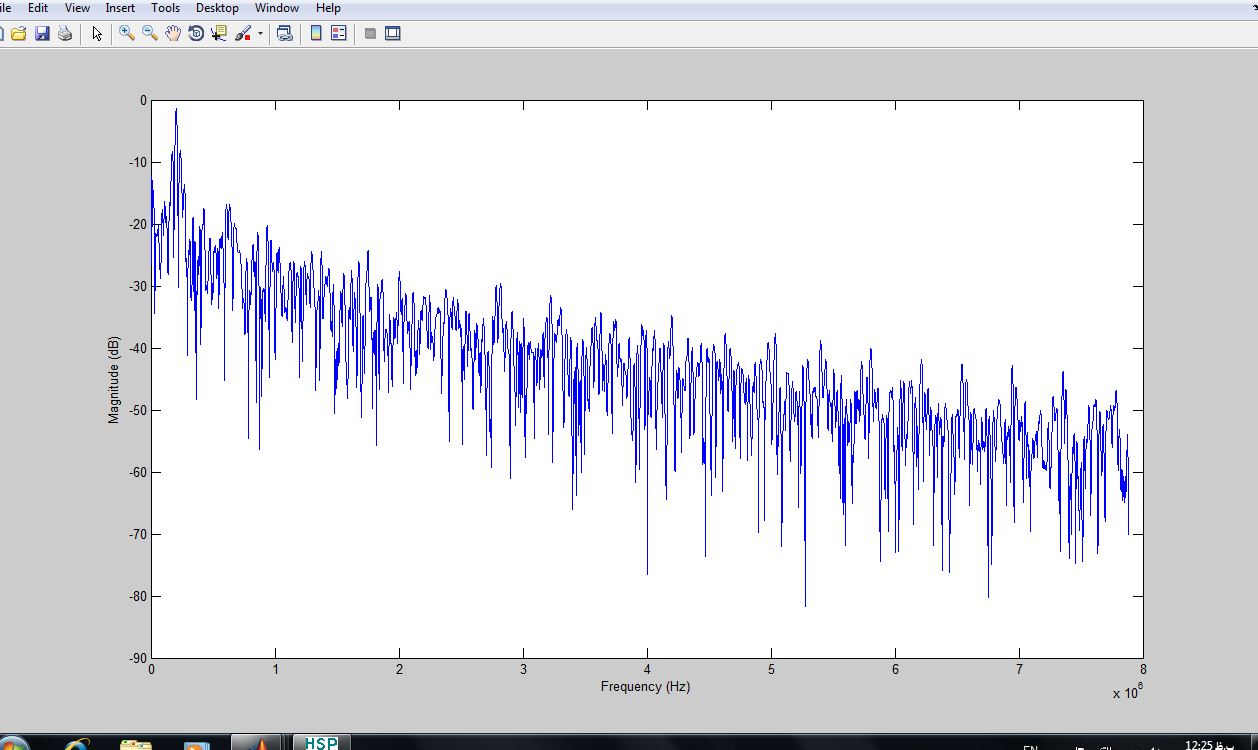Select the Rotate 3D tool
This screenshot has width=1258, height=750.
196,33
